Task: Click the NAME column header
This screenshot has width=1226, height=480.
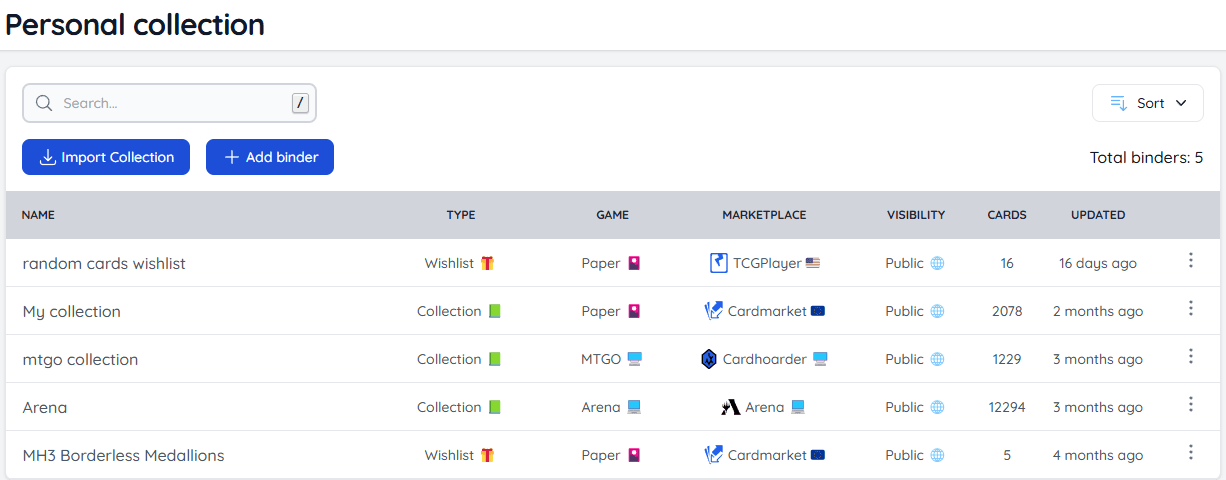Action: (x=38, y=215)
